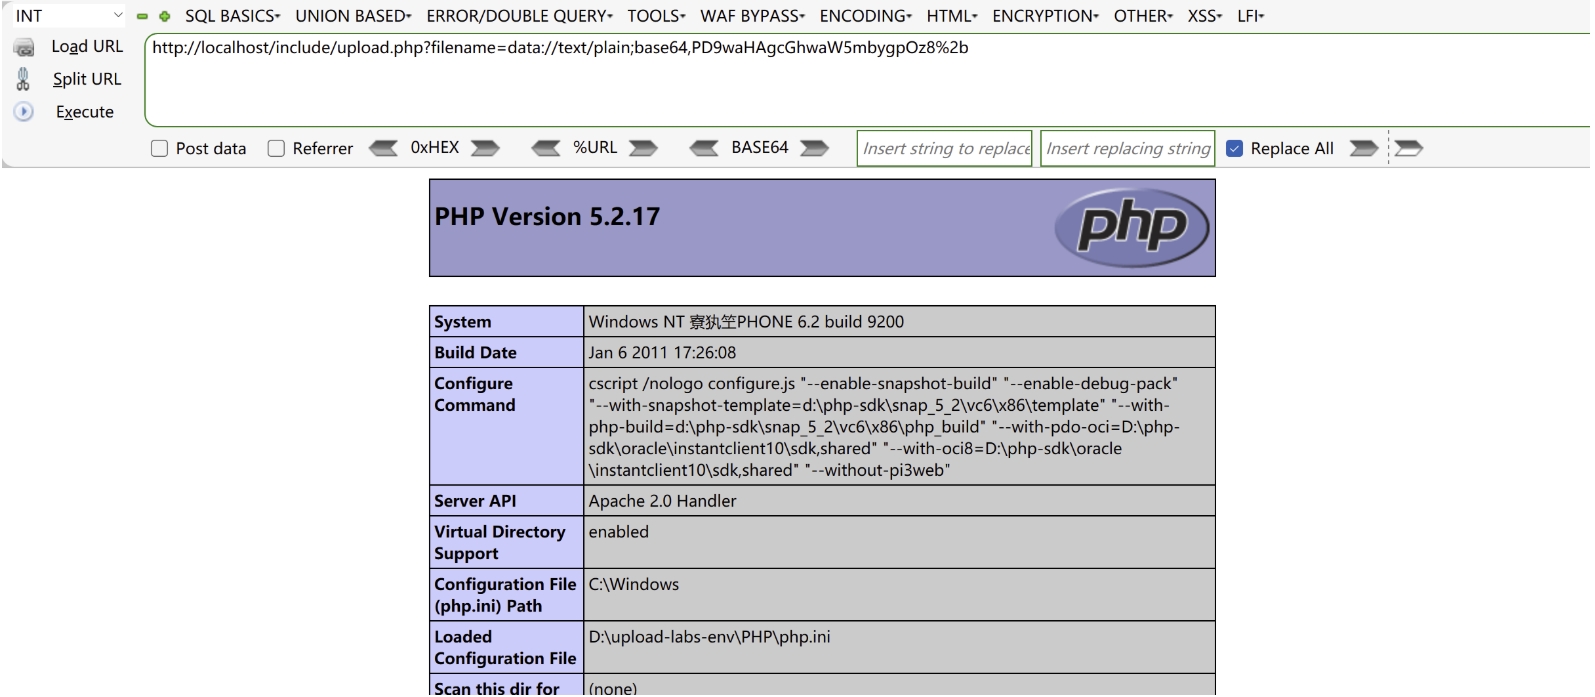Click the 'Configure Command' row label
Image resolution: width=1595 pixels, height=697 pixels.
(x=475, y=394)
